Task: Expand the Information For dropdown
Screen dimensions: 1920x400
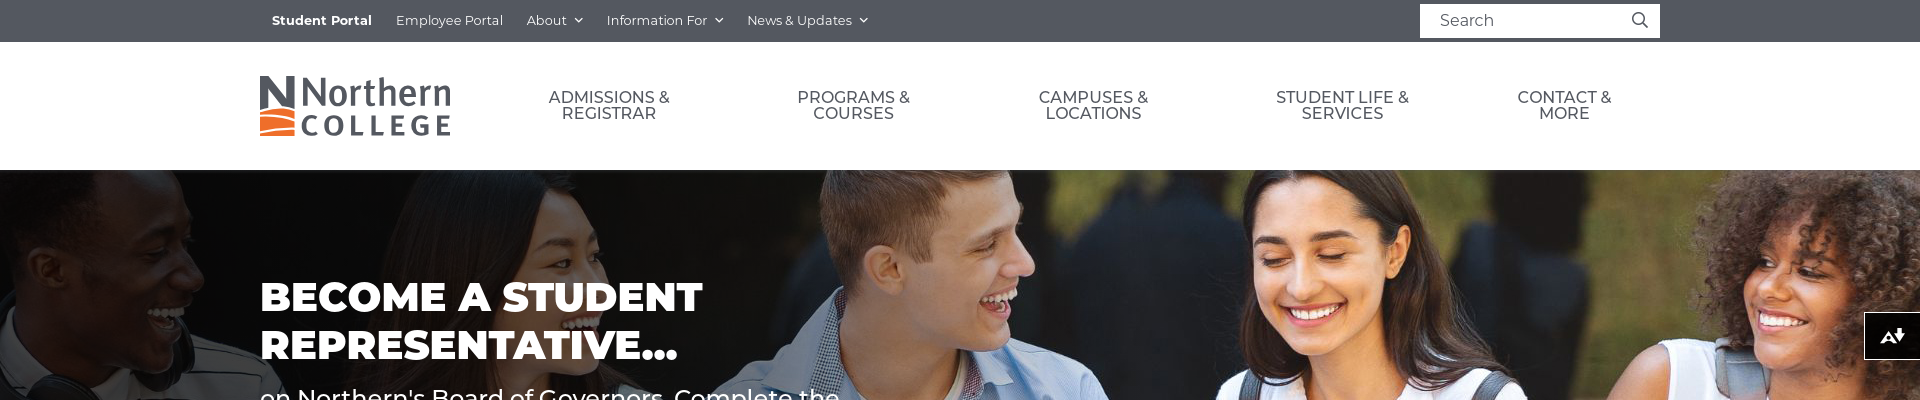Action: pos(664,20)
